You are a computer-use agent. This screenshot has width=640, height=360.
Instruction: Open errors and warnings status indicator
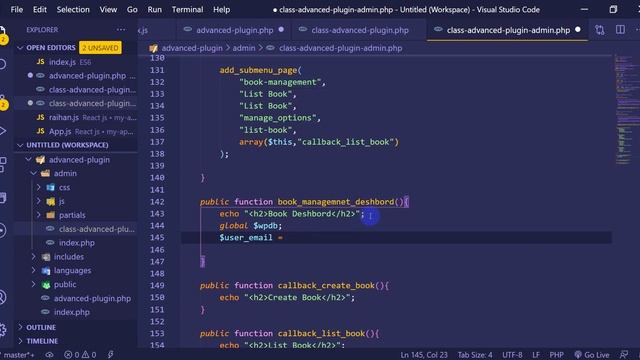click(x=80, y=355)
